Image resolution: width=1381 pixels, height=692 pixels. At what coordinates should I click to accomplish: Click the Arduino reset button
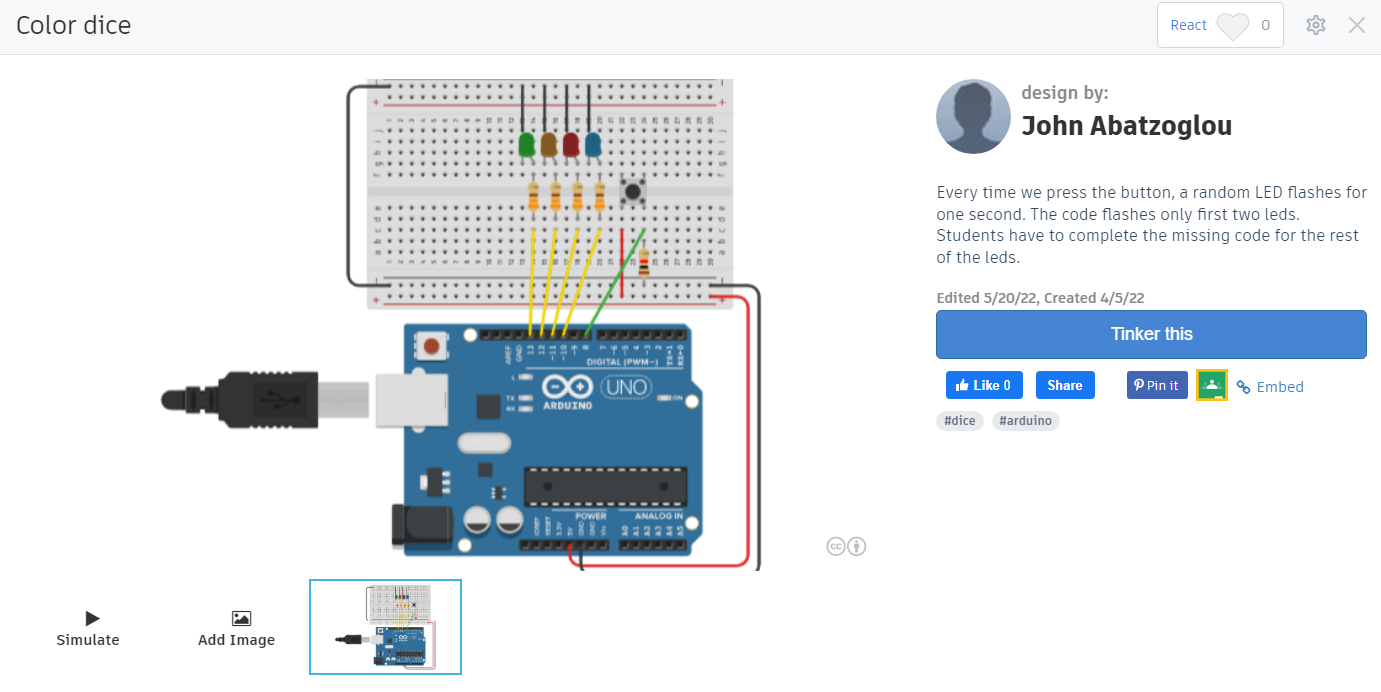[x=431, y=347]
